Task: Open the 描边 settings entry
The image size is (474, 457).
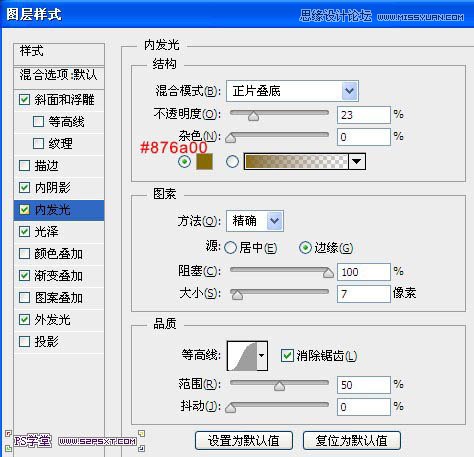Action: point(46,165)
